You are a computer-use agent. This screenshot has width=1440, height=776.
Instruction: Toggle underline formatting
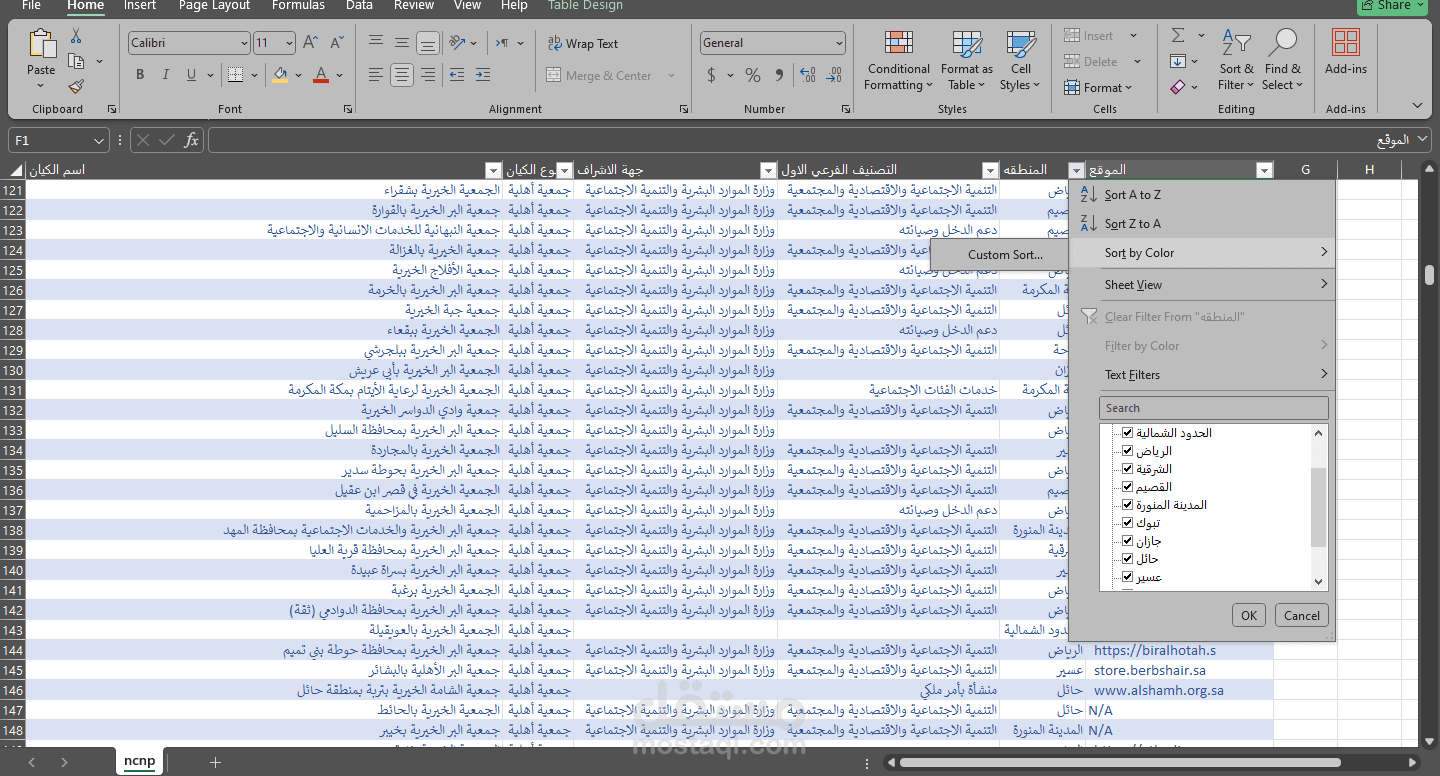click(190, 75)
